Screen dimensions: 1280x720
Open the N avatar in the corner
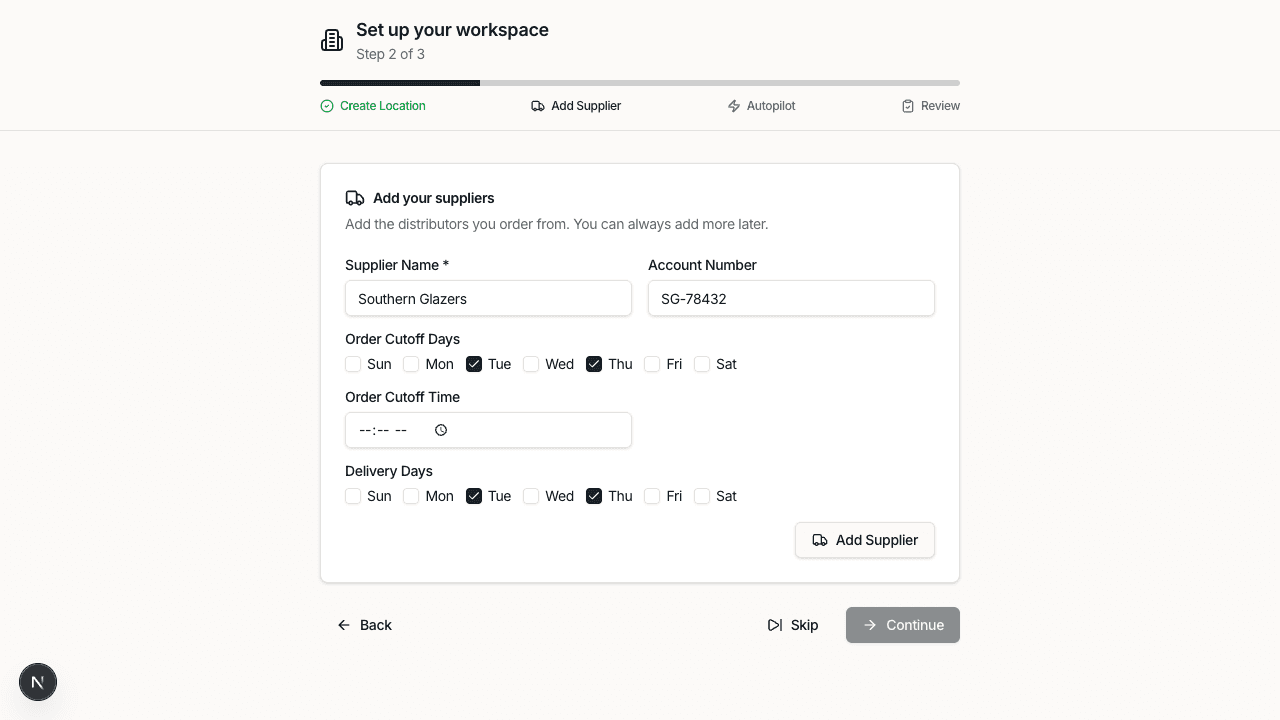click(37, 681)
